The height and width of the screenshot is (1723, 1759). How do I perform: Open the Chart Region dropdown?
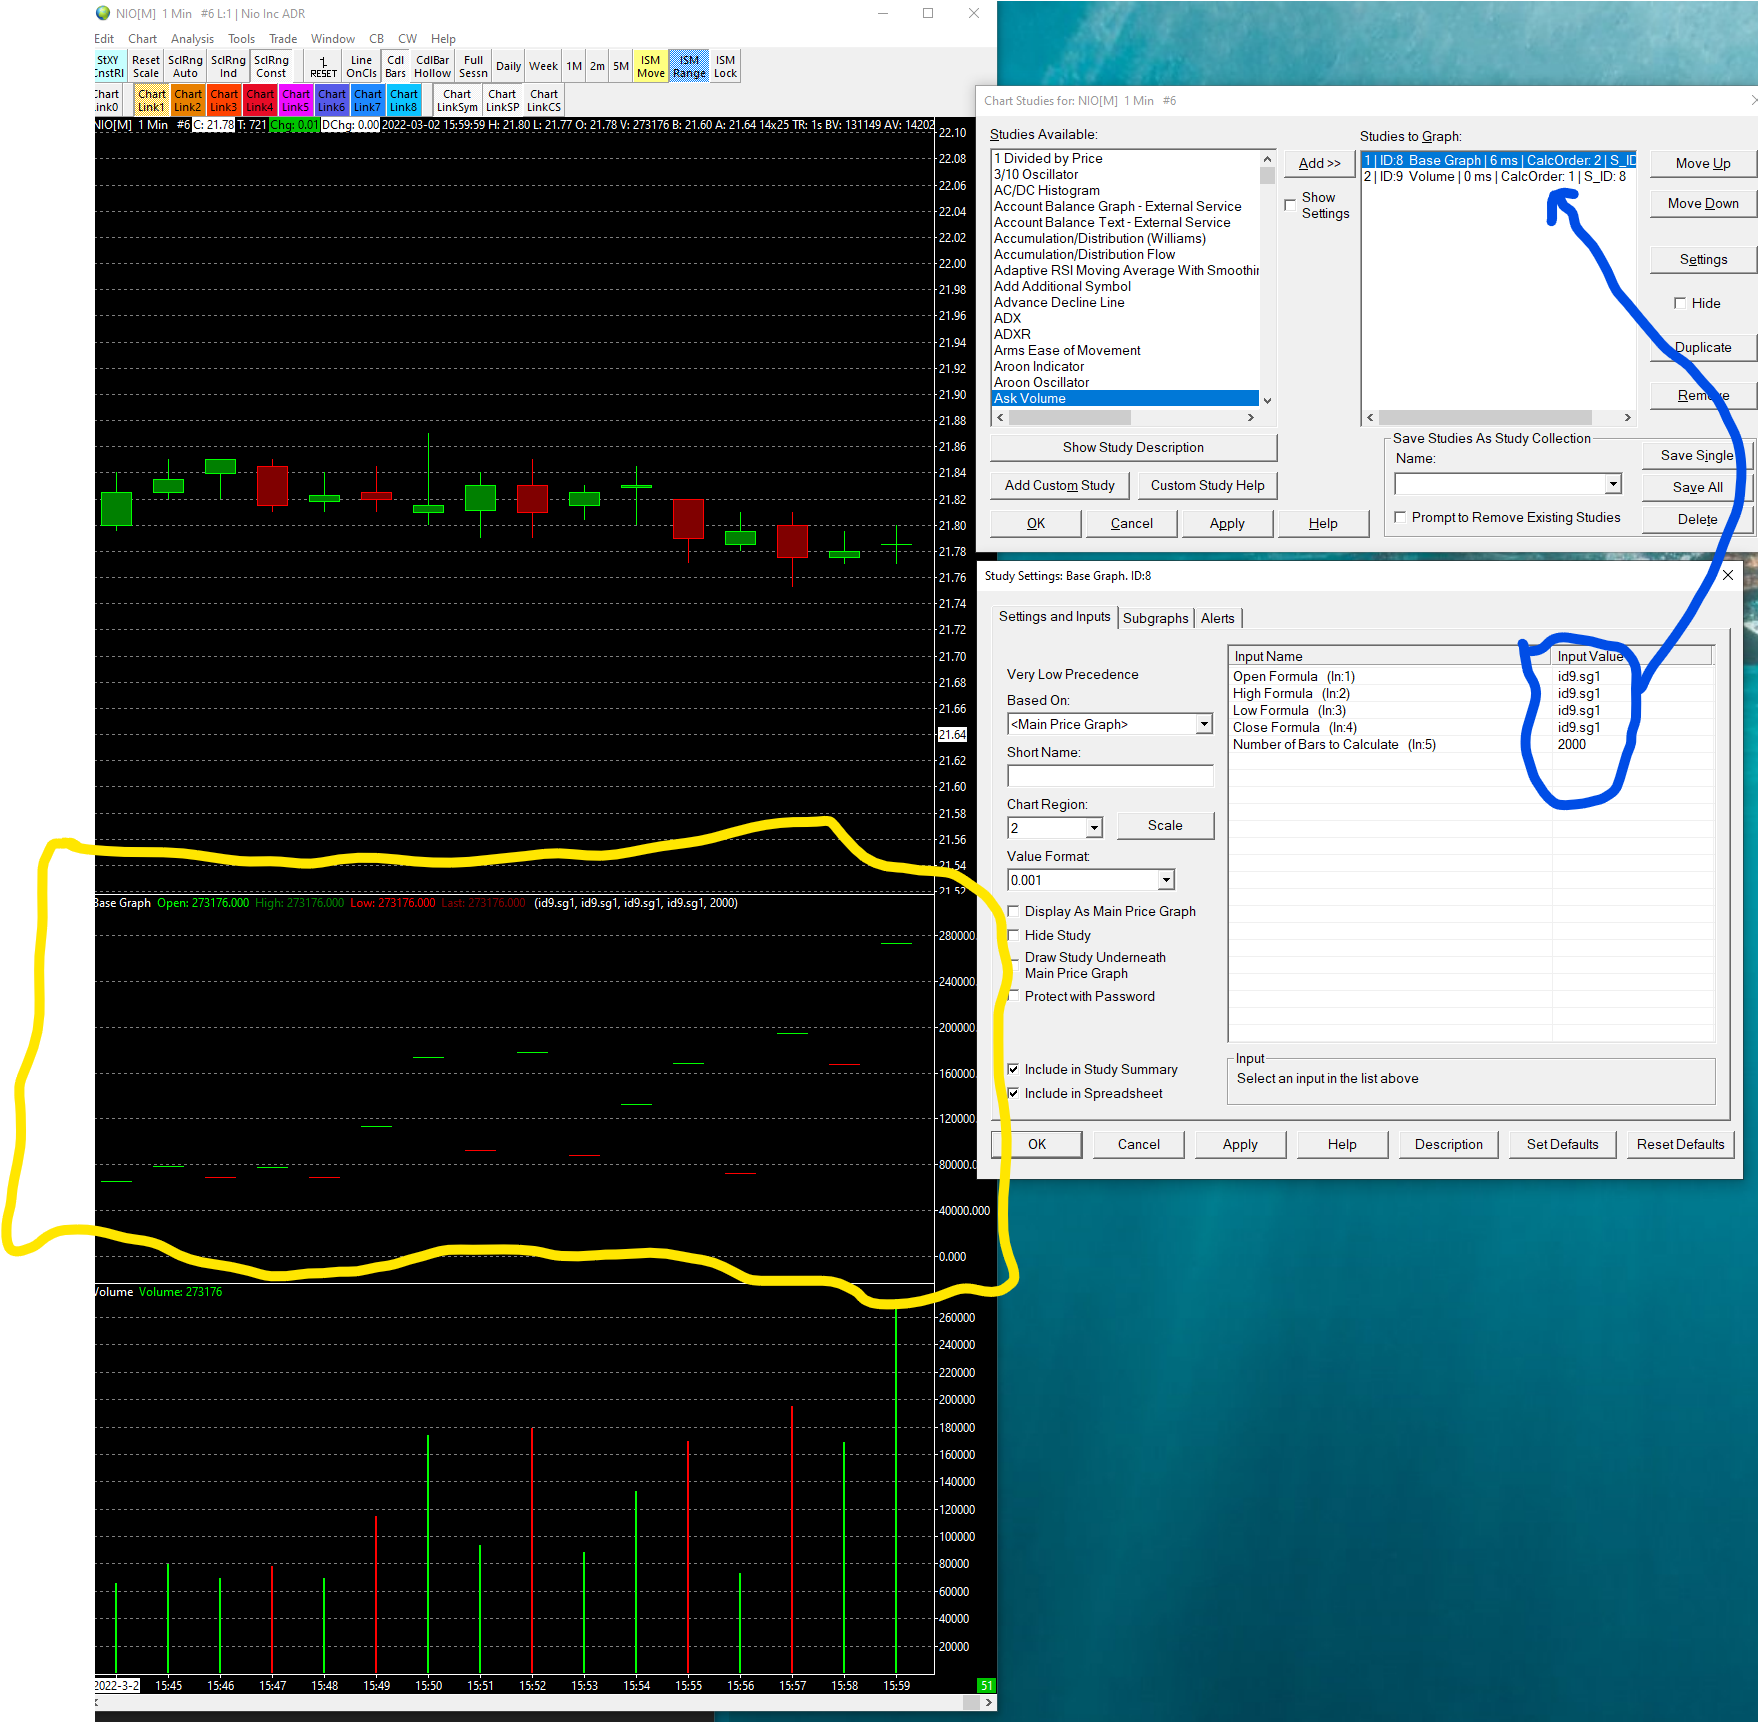(1094, 828)
